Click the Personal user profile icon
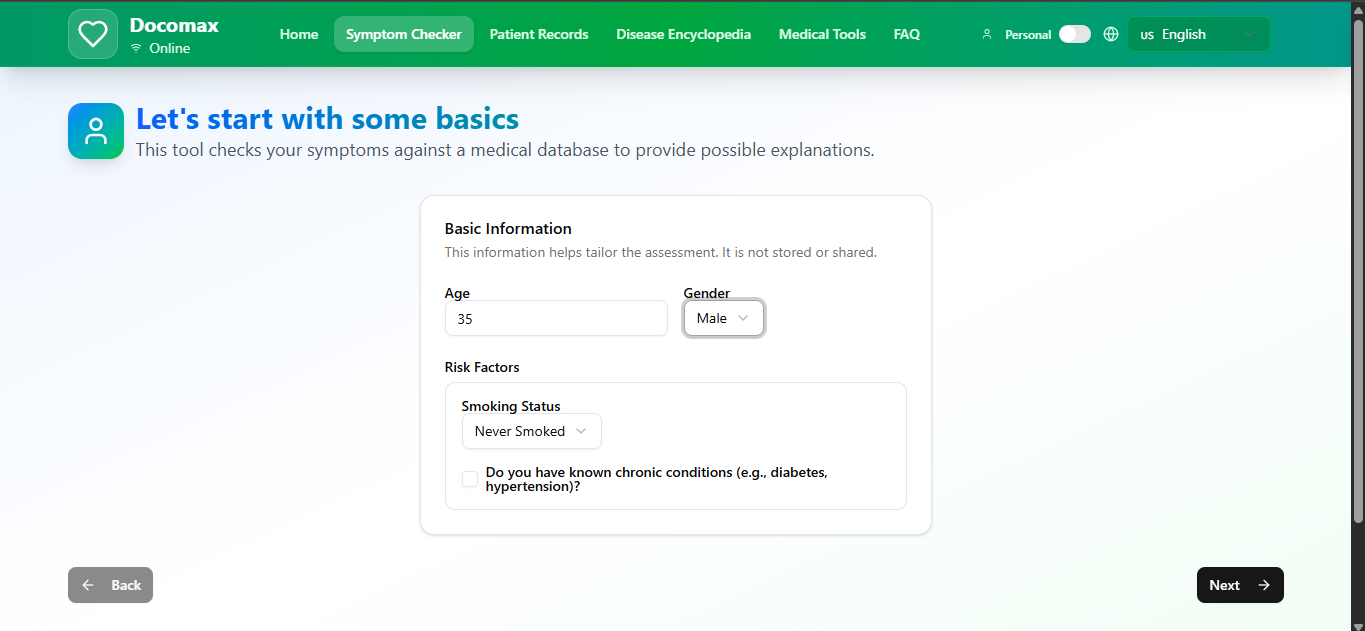The height and width of the screenshot is (631, 1365). tap(987, 34)
